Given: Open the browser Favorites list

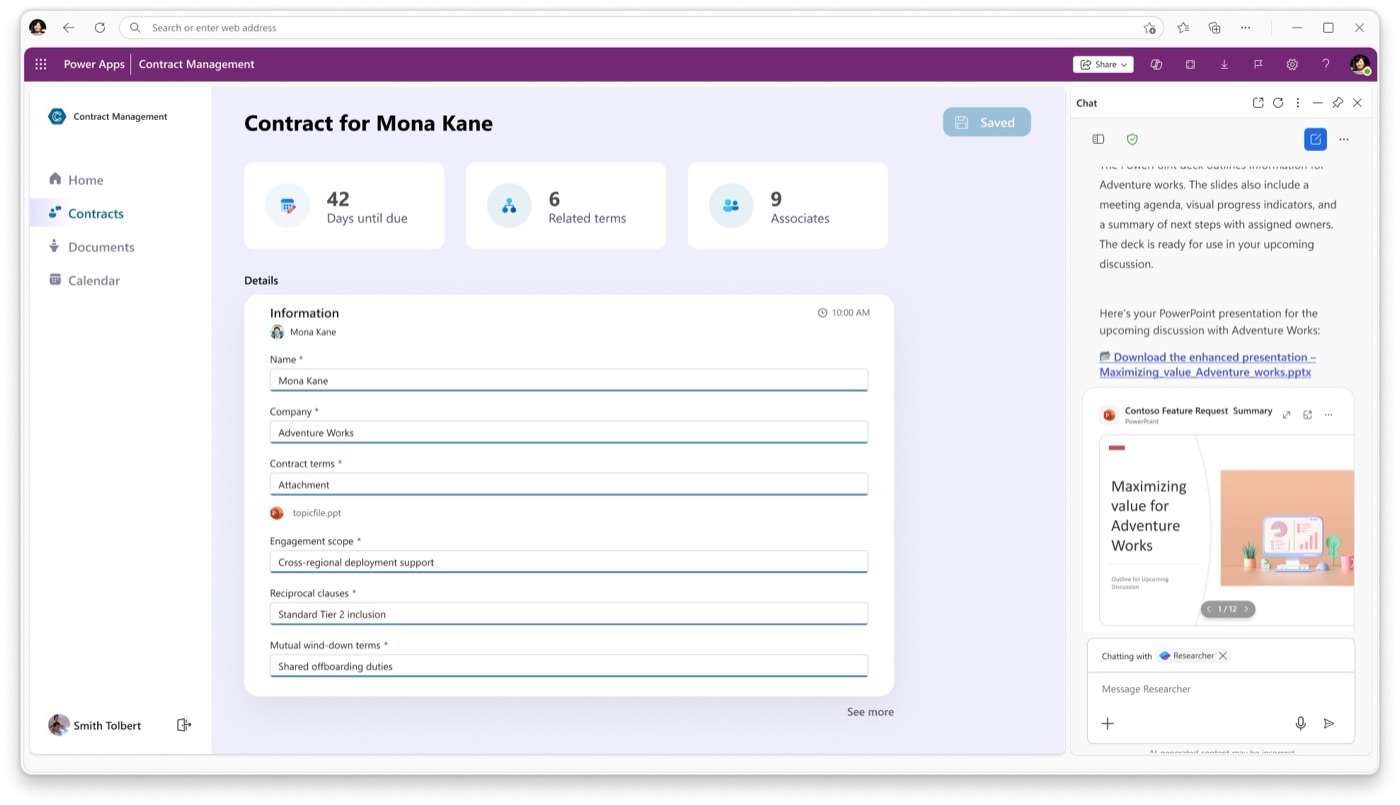Looking at the screenshot, I should (x=1183, y=28).
